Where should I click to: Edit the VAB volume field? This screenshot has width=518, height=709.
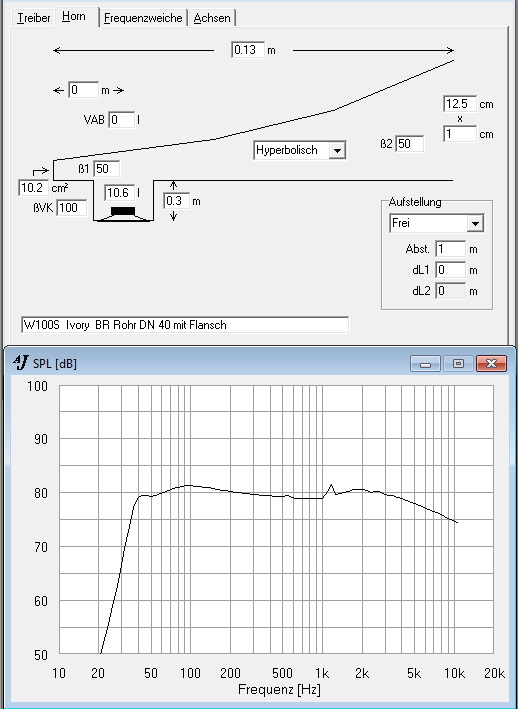(x=122, y=120)
